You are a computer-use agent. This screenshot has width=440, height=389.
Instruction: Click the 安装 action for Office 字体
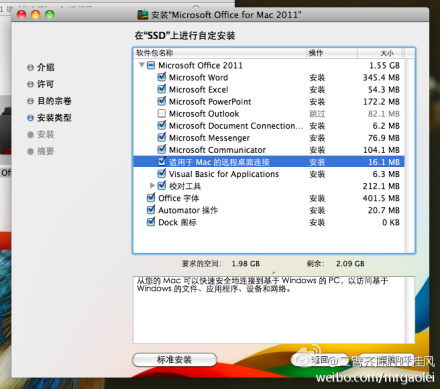pos(317,198)
